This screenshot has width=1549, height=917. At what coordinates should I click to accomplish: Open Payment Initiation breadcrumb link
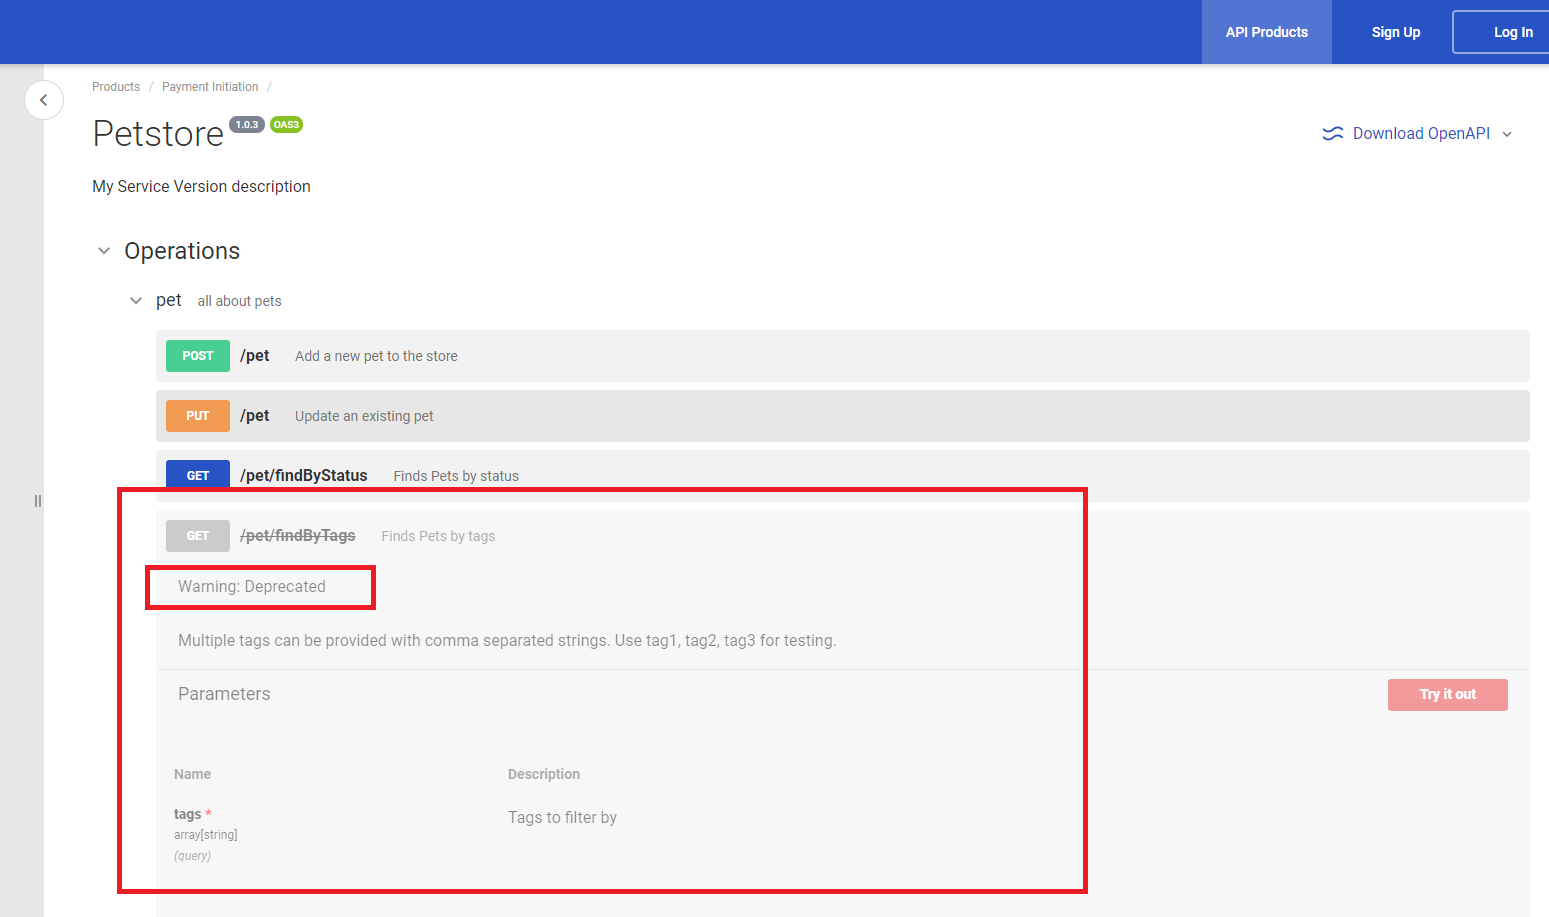(210, 87)
